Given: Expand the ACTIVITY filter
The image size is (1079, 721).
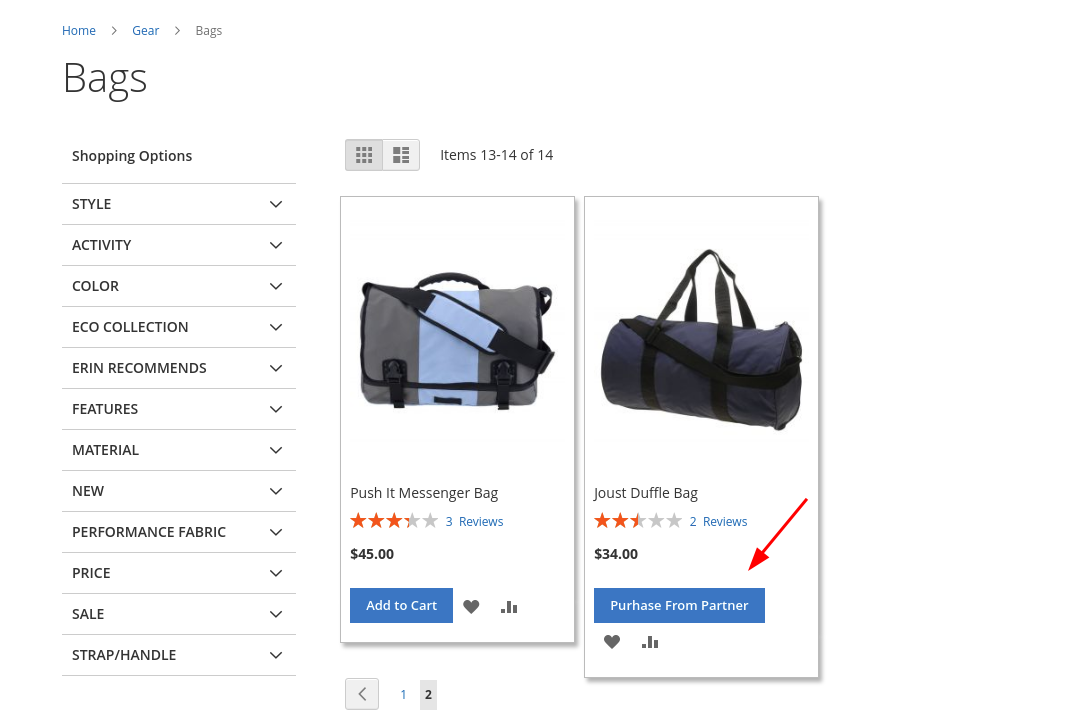Looking at the screenshot, I should click(x=179, y=245).
